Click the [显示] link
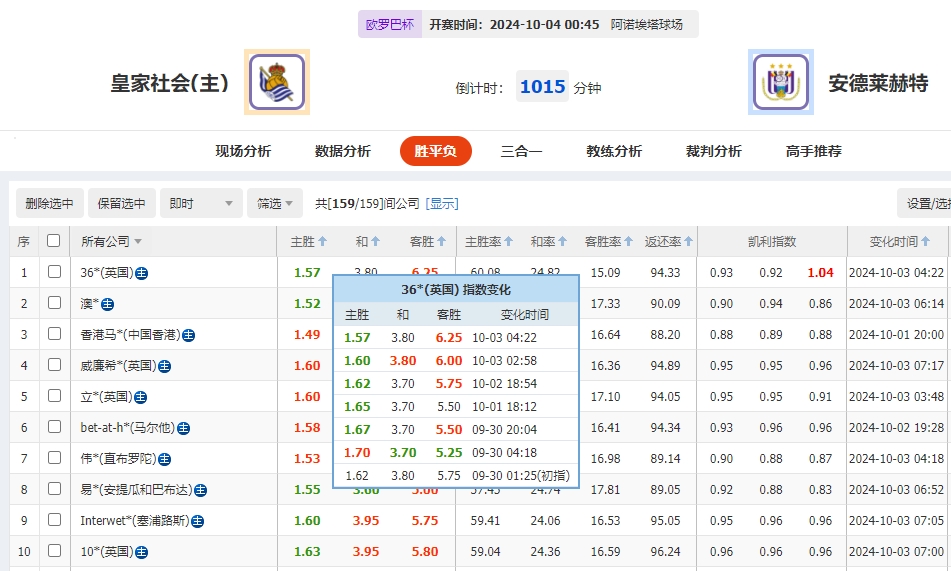Image resolution: width=951 pixels, height=571 pixels. click(x=442, y=203)
